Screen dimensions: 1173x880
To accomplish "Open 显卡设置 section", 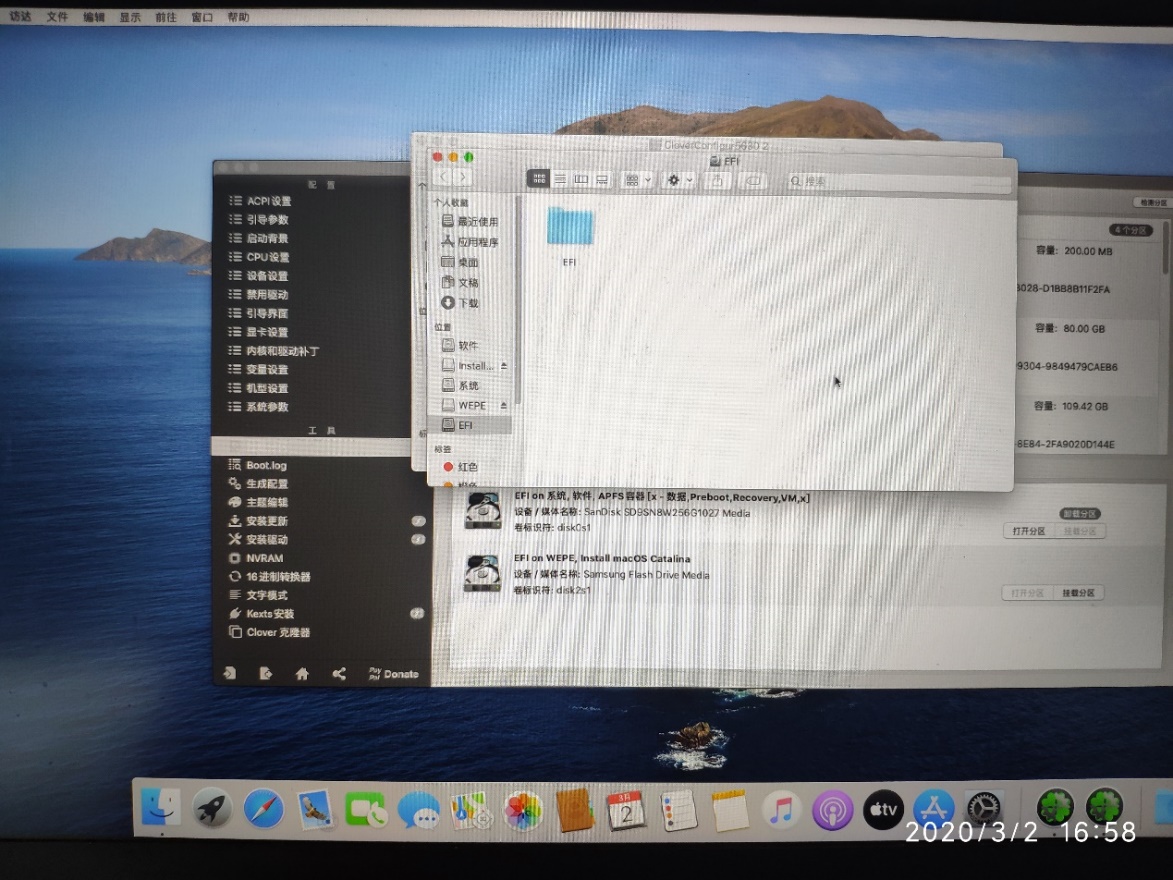I will coord(258,331).
